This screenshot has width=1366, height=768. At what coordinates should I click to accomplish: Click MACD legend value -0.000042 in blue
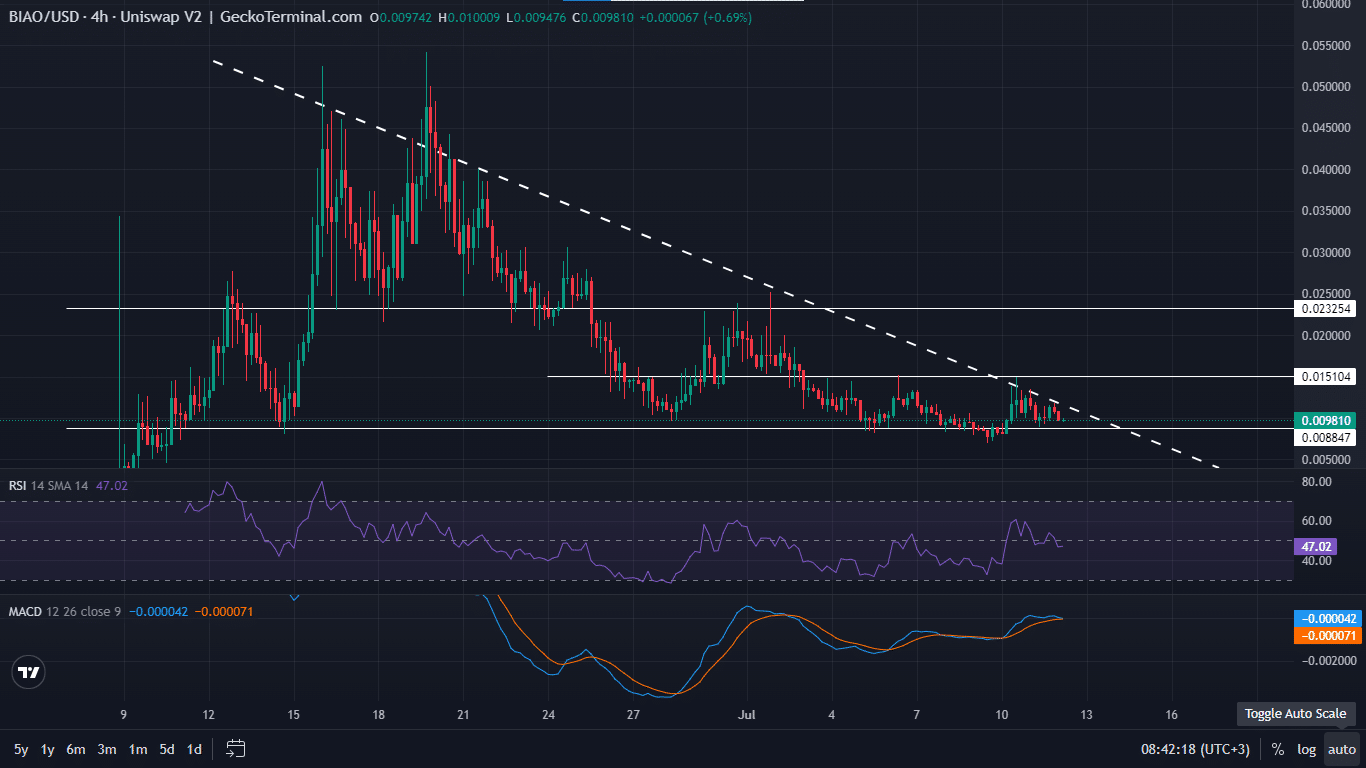click(x=159, y=610)
